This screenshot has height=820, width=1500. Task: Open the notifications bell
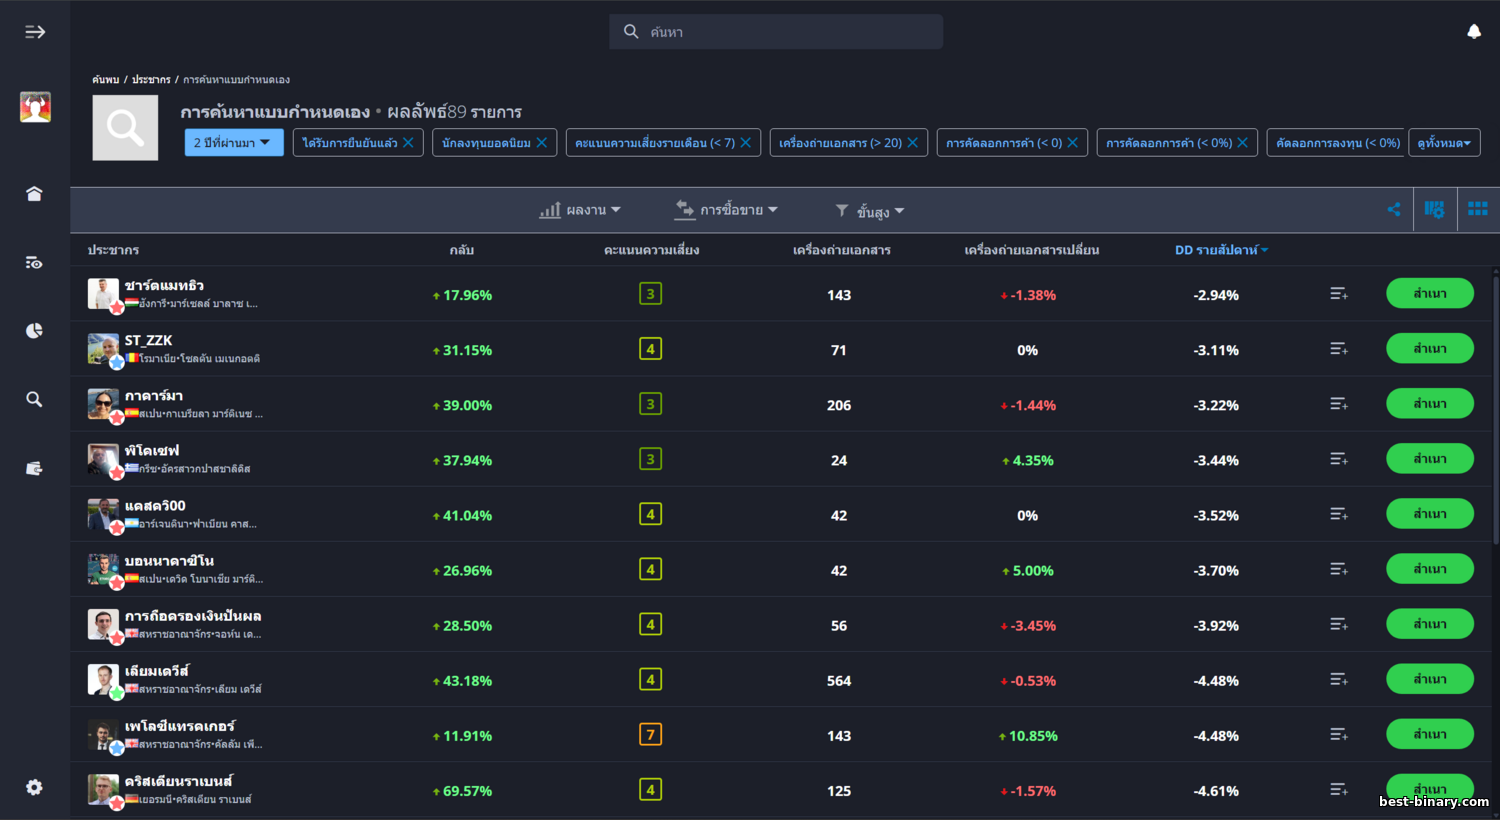point(1473,32)
